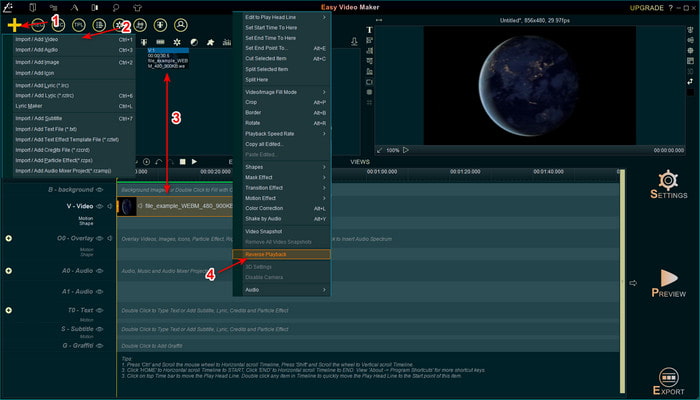
Task: Choose Reverse Playback in context menu
Action: tap(282, 254)
